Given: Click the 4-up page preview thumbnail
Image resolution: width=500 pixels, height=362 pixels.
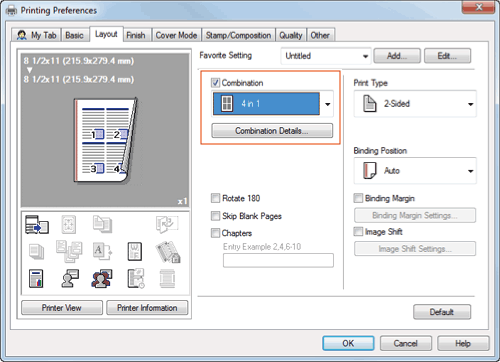Looking at the screenshot, I should (106, 140).
